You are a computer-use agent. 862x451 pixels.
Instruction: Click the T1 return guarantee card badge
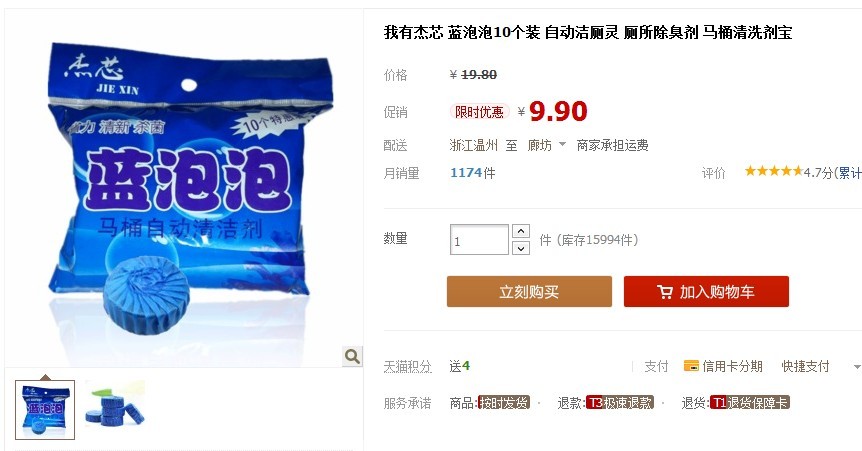[749, 403]
